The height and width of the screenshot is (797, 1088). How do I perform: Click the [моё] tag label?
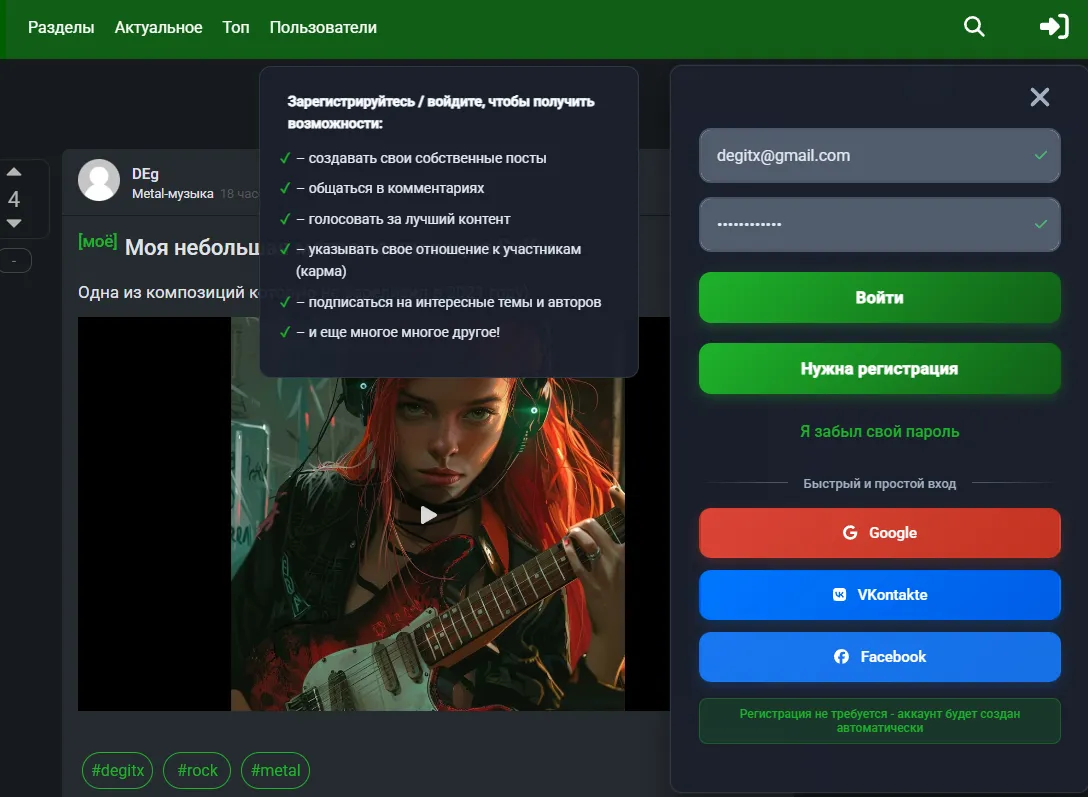click(97, 241)
